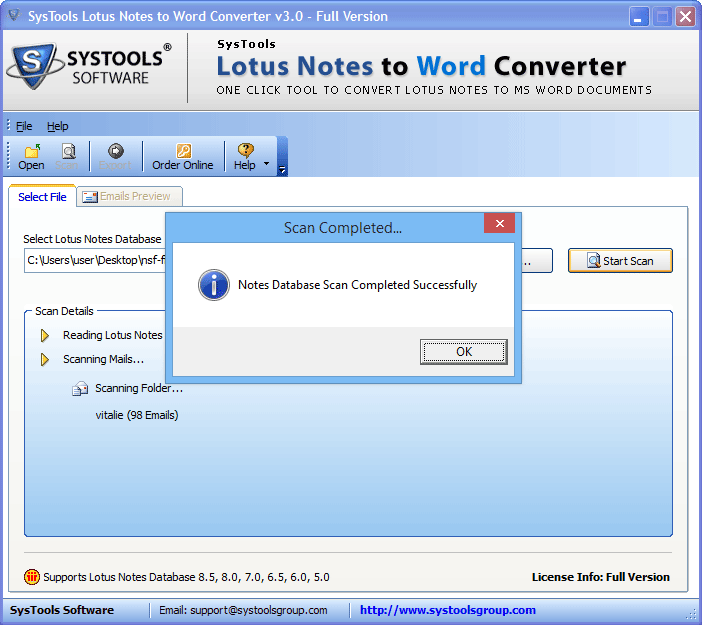
Task: Click the Start Scan button
Action: tap(620, 261)
